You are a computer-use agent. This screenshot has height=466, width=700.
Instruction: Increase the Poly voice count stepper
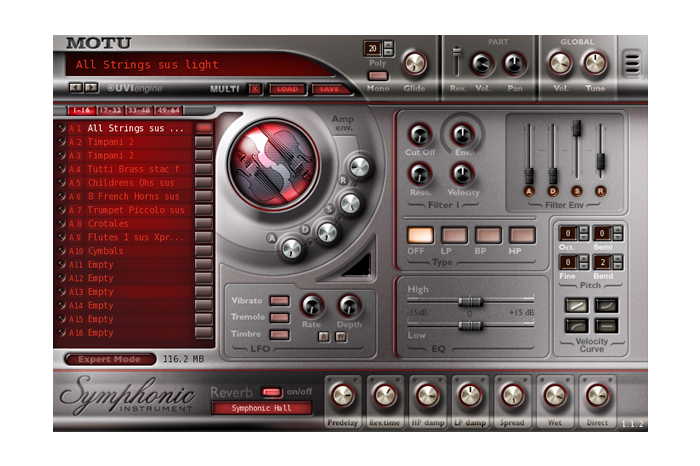coord(389,45)
